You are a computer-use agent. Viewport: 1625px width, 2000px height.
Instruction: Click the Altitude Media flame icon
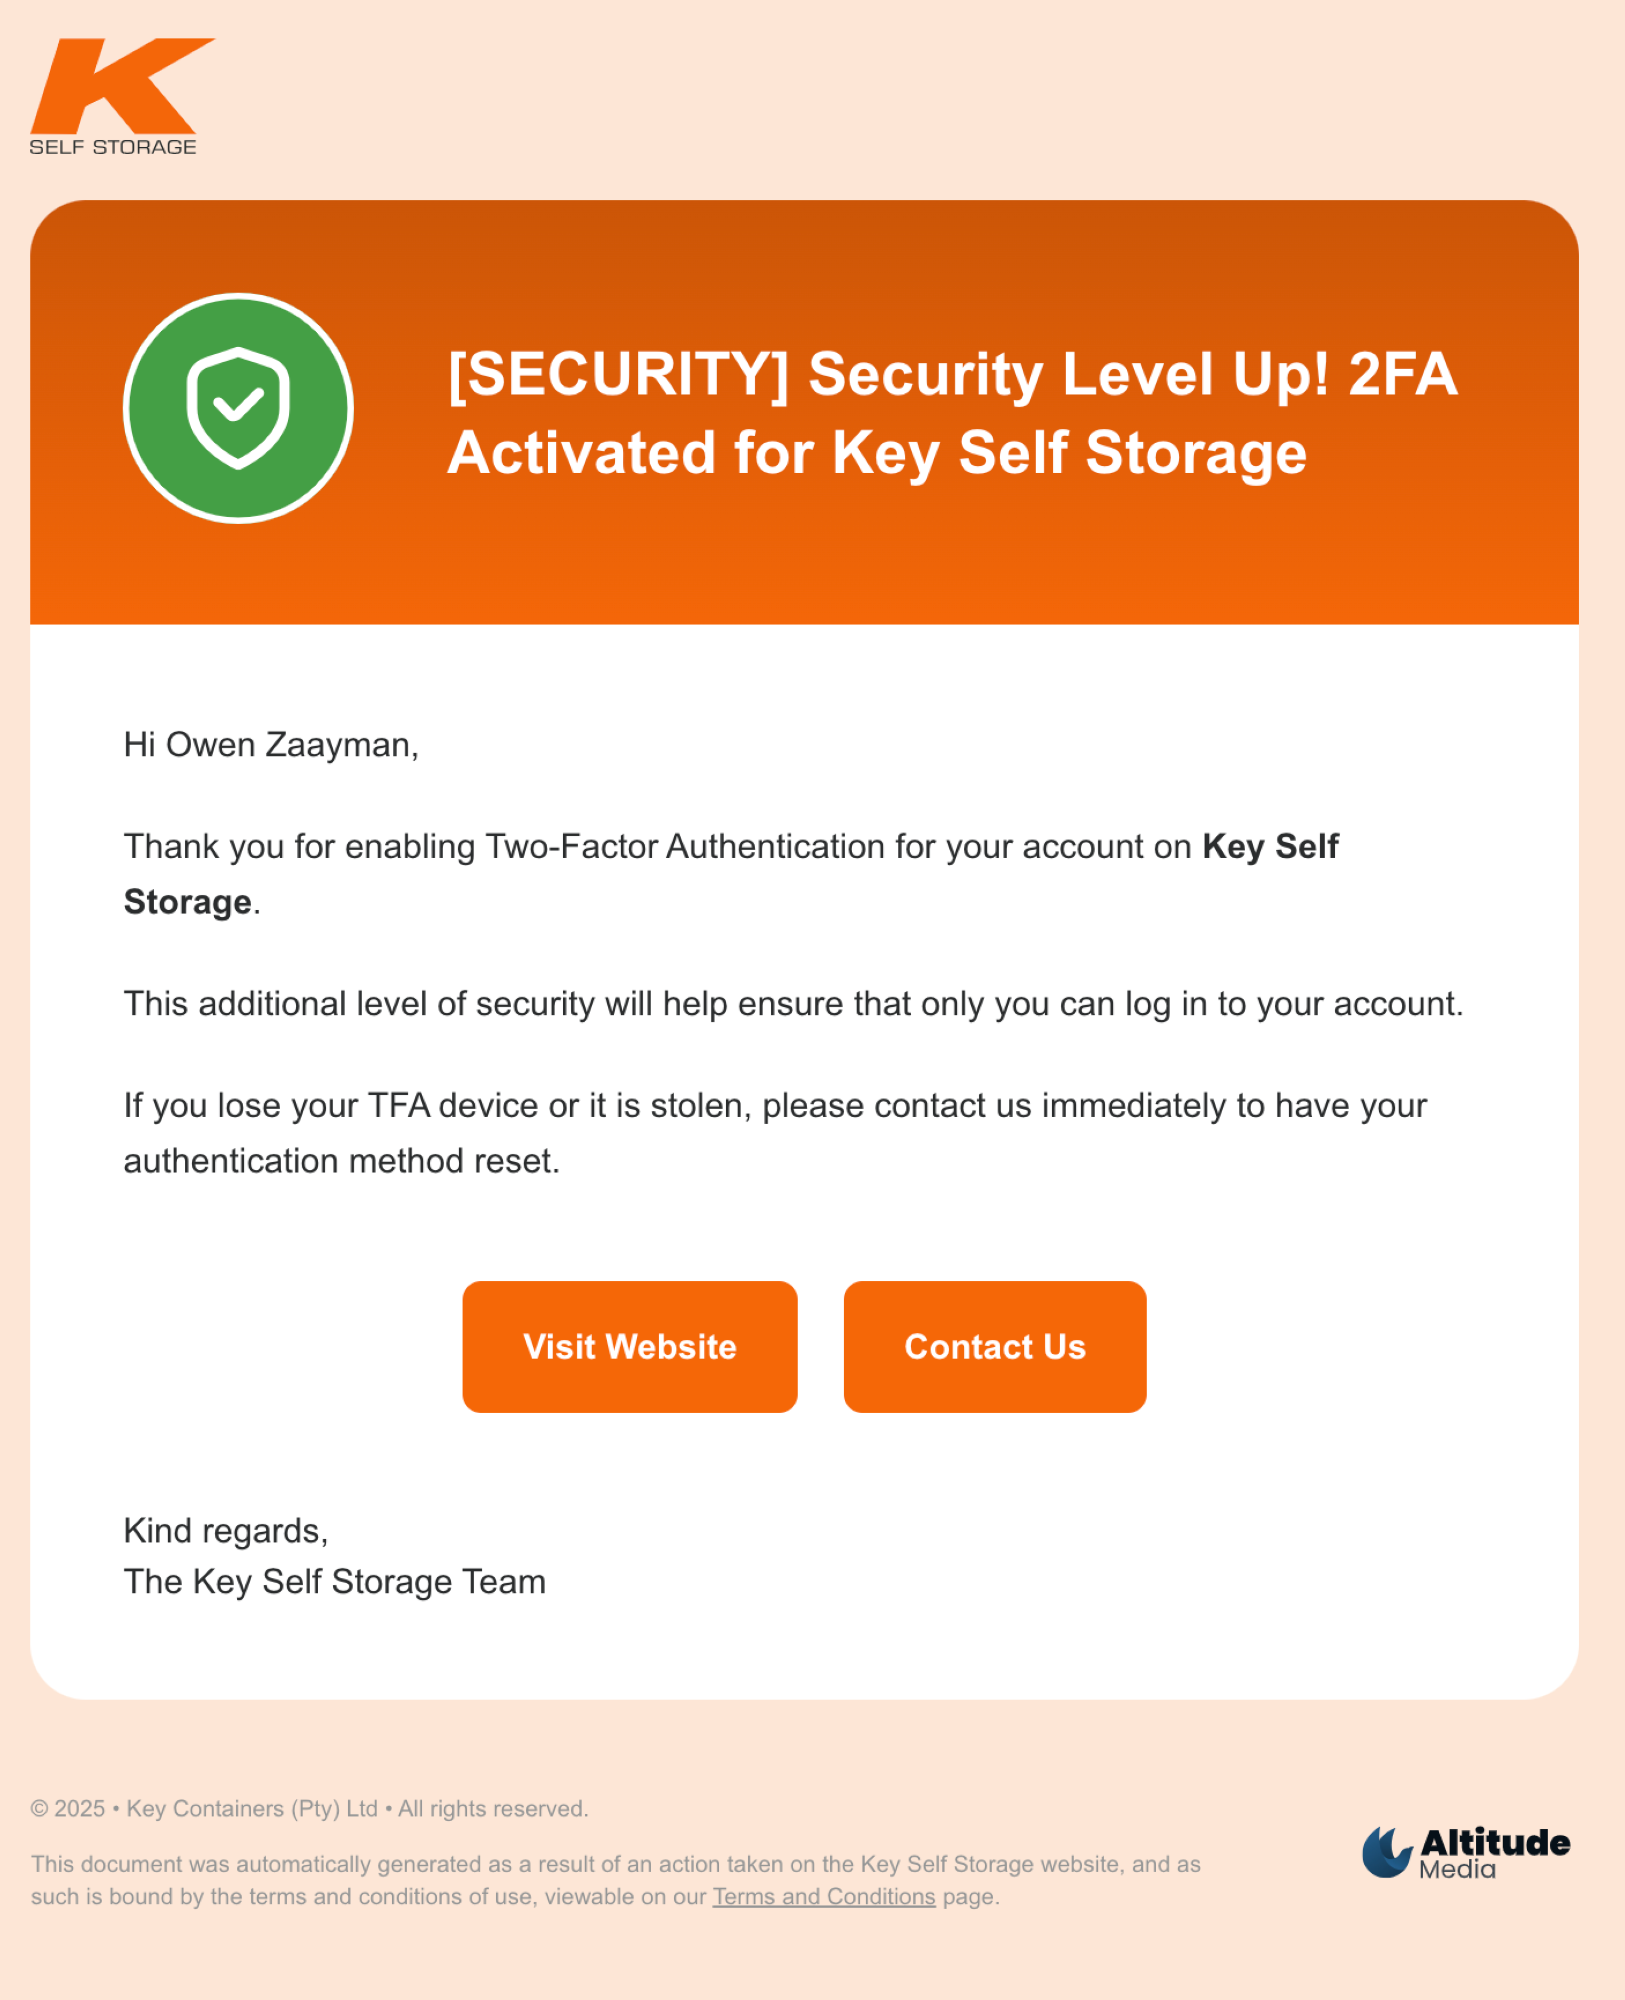click(x=1388, y=1852)
